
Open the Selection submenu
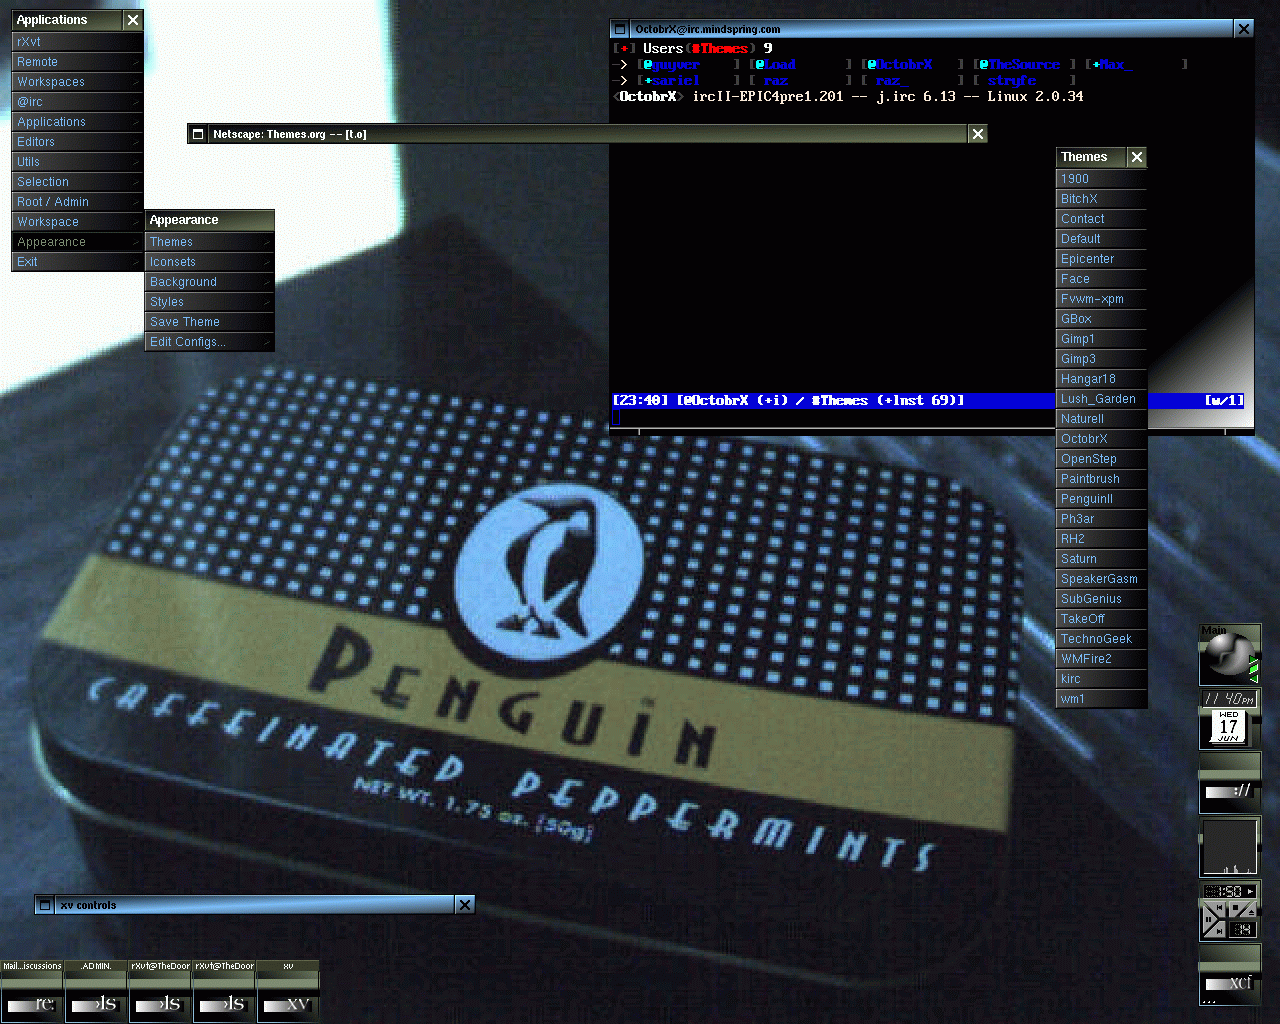(x=77, y=182)
